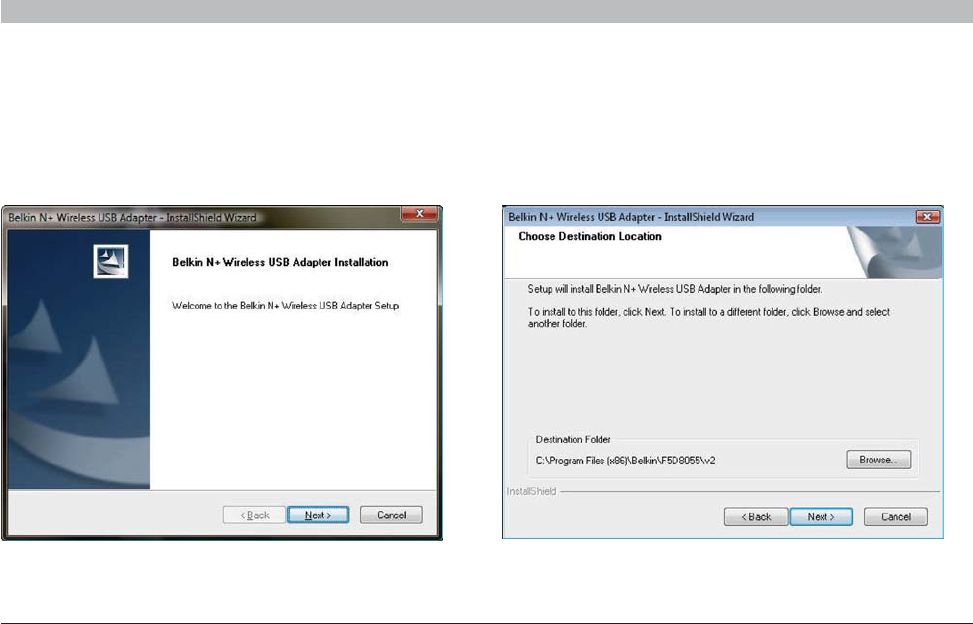
Task: Close the Choose Destination Location window
Action: point(928,216)
